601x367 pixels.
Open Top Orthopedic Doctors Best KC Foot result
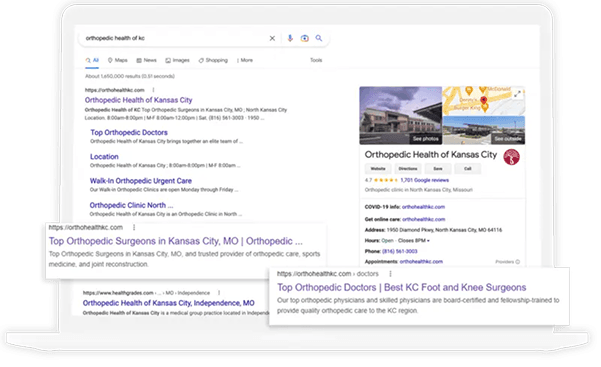click(x=401, y=288)
